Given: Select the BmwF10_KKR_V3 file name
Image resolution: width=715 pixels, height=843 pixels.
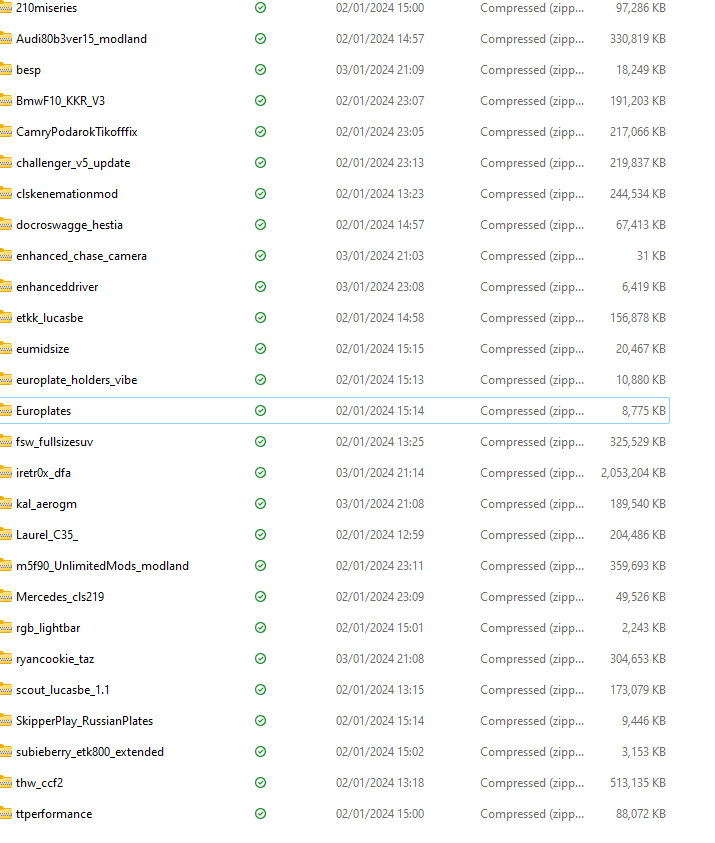Looking at the screenshot, I should click(60, 101).
